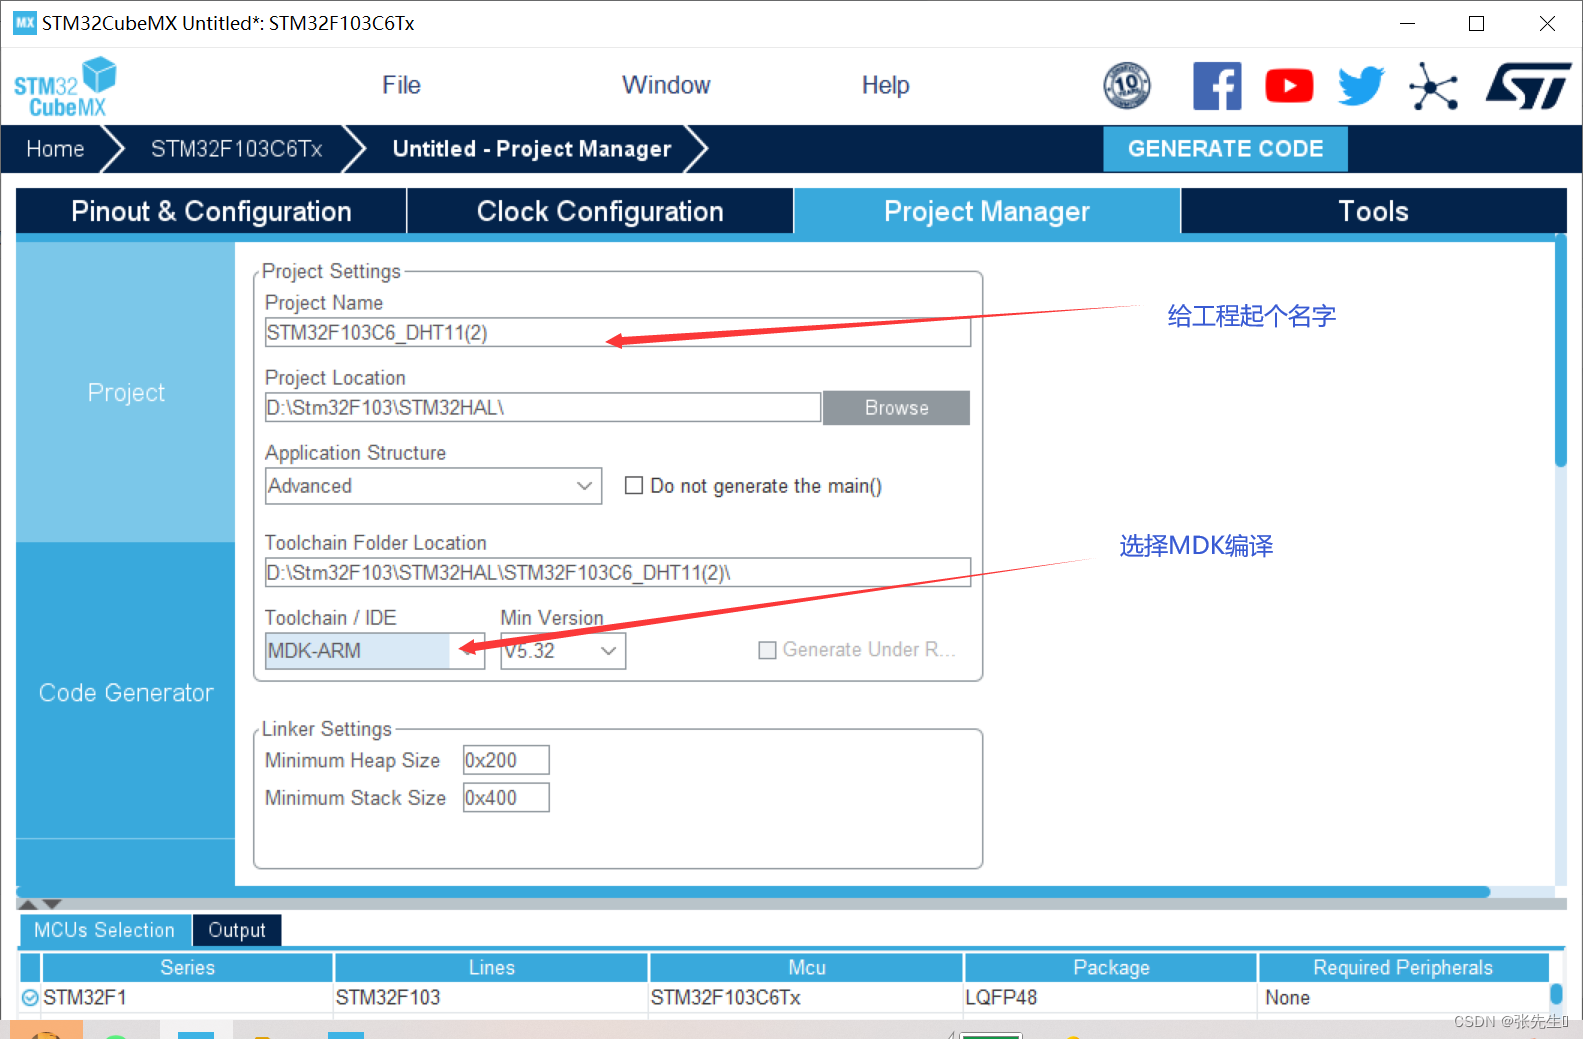1583x1039 pixels.
Task: Select the STM32F1 series cell
Action: tap(187, 997)
